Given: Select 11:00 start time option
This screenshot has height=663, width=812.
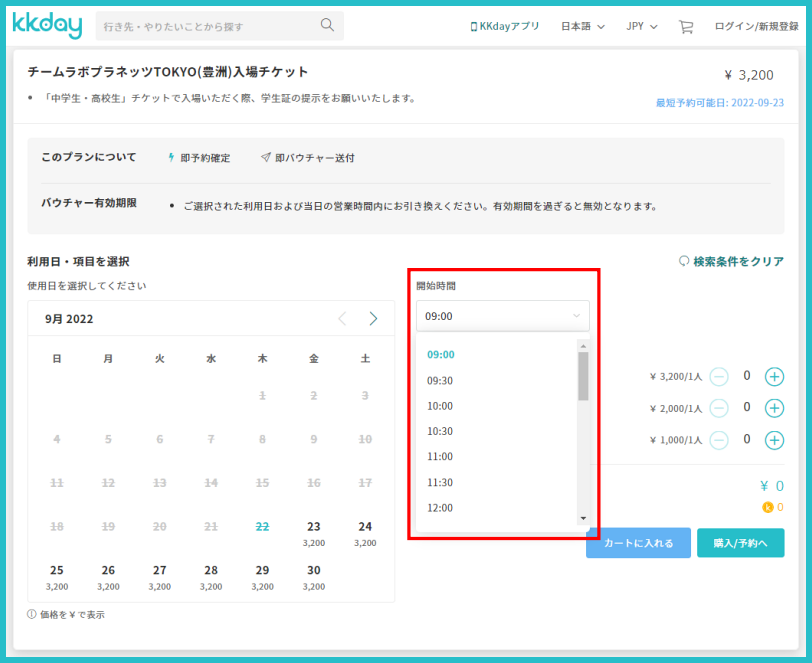Looking at the screenshot, I should [440, 457].
